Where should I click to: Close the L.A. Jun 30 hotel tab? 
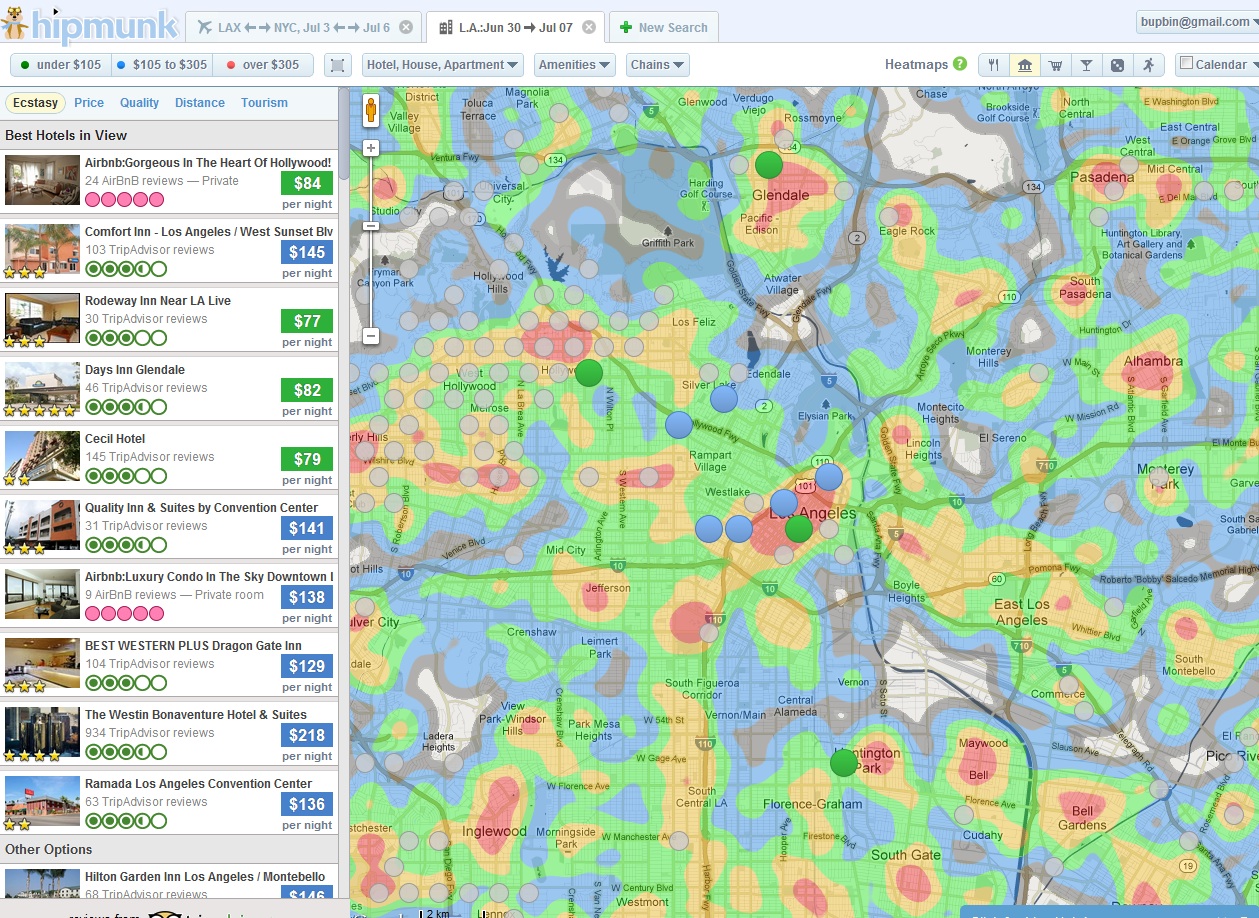589,27
